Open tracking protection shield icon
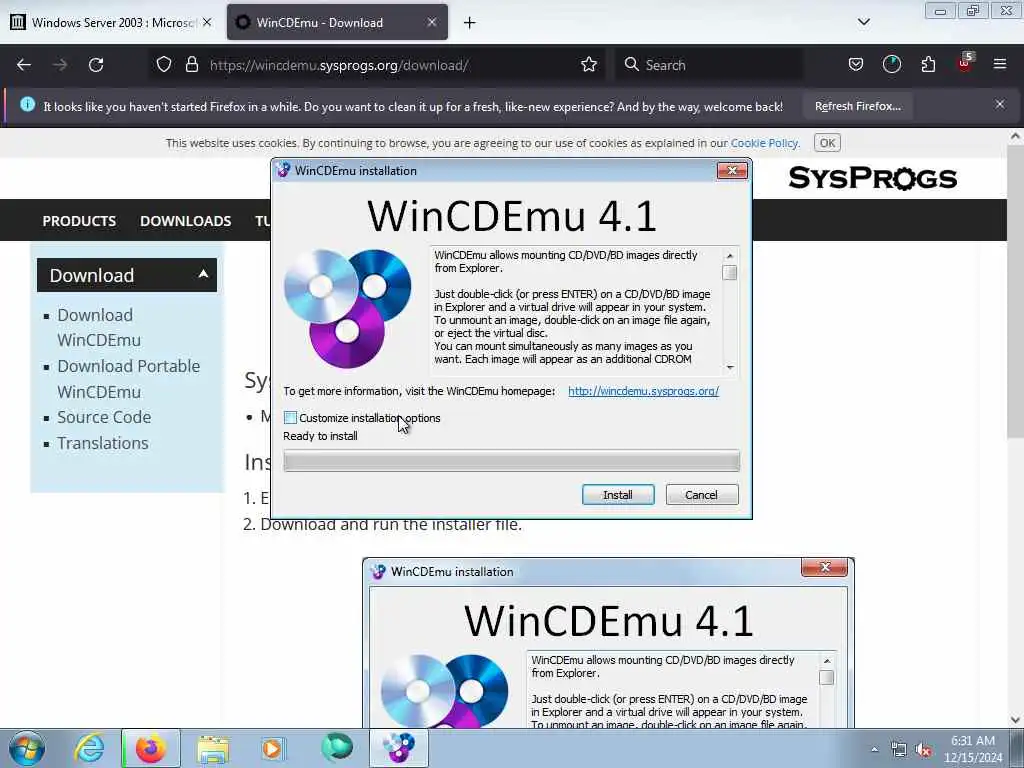This screenshot has width=1024, height=768. pos(164,65)
